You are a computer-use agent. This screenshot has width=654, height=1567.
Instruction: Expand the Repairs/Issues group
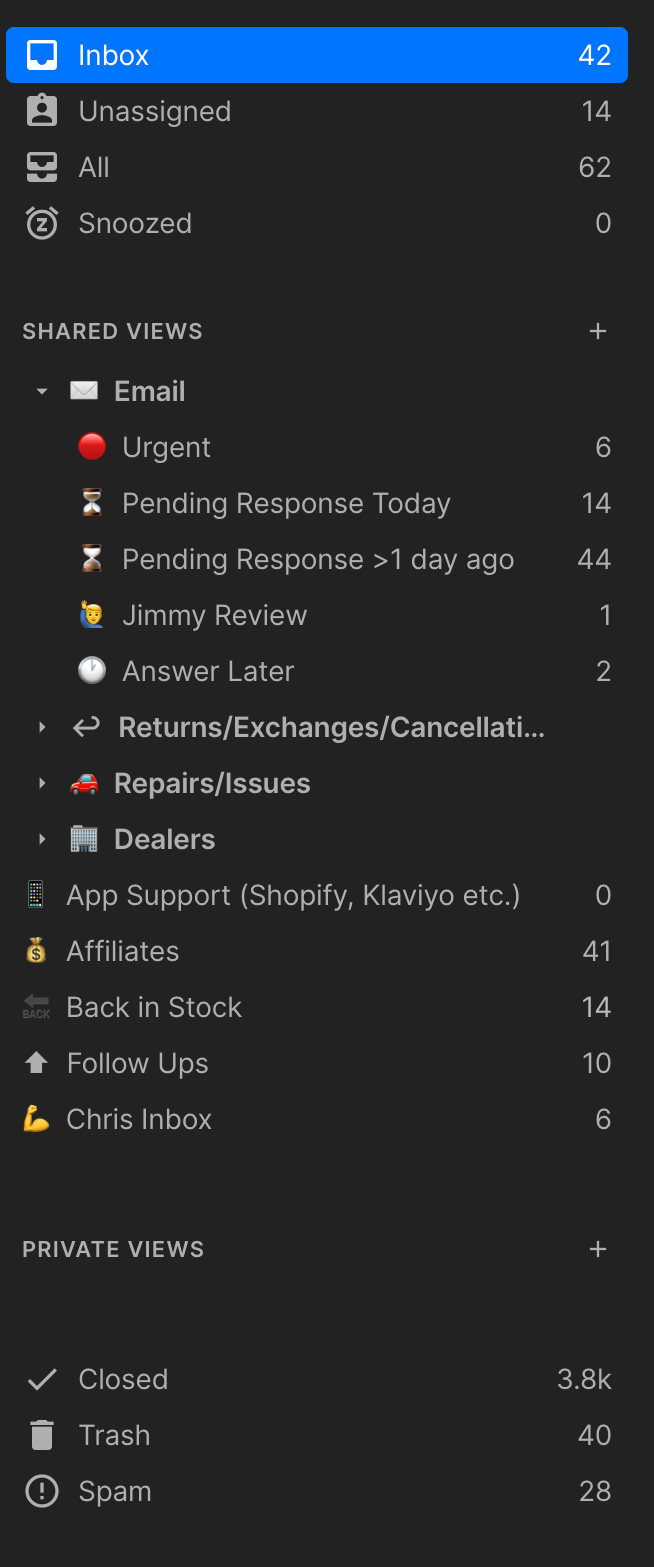click(x=42, y=783)
